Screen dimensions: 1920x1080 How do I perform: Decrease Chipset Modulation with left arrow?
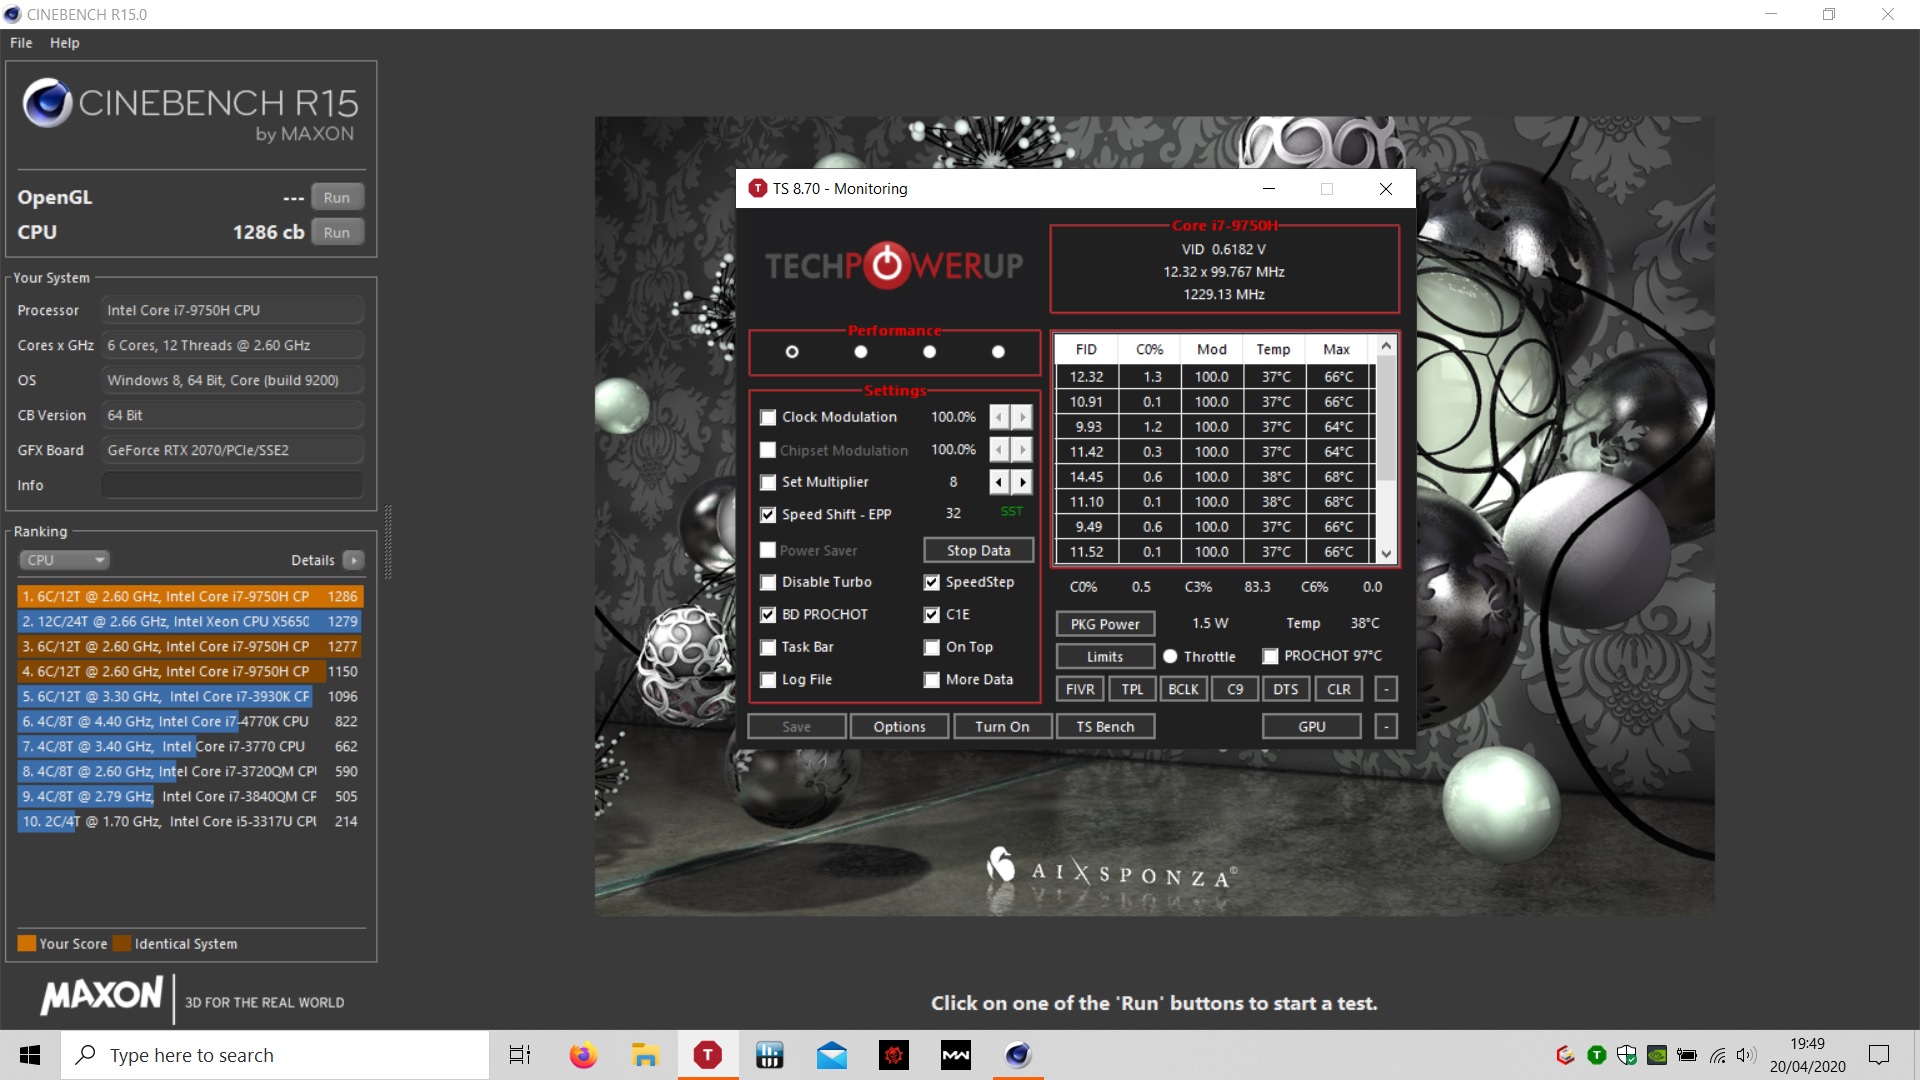coord(999,450)
